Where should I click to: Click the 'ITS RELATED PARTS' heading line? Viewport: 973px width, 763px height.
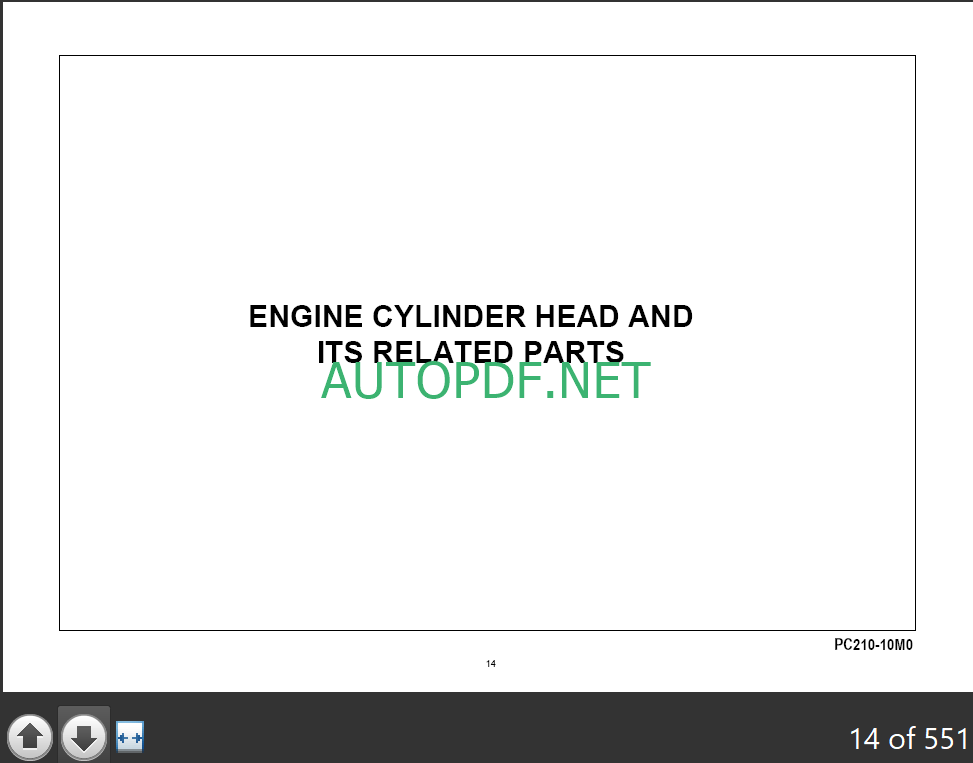tap(470, 352)
